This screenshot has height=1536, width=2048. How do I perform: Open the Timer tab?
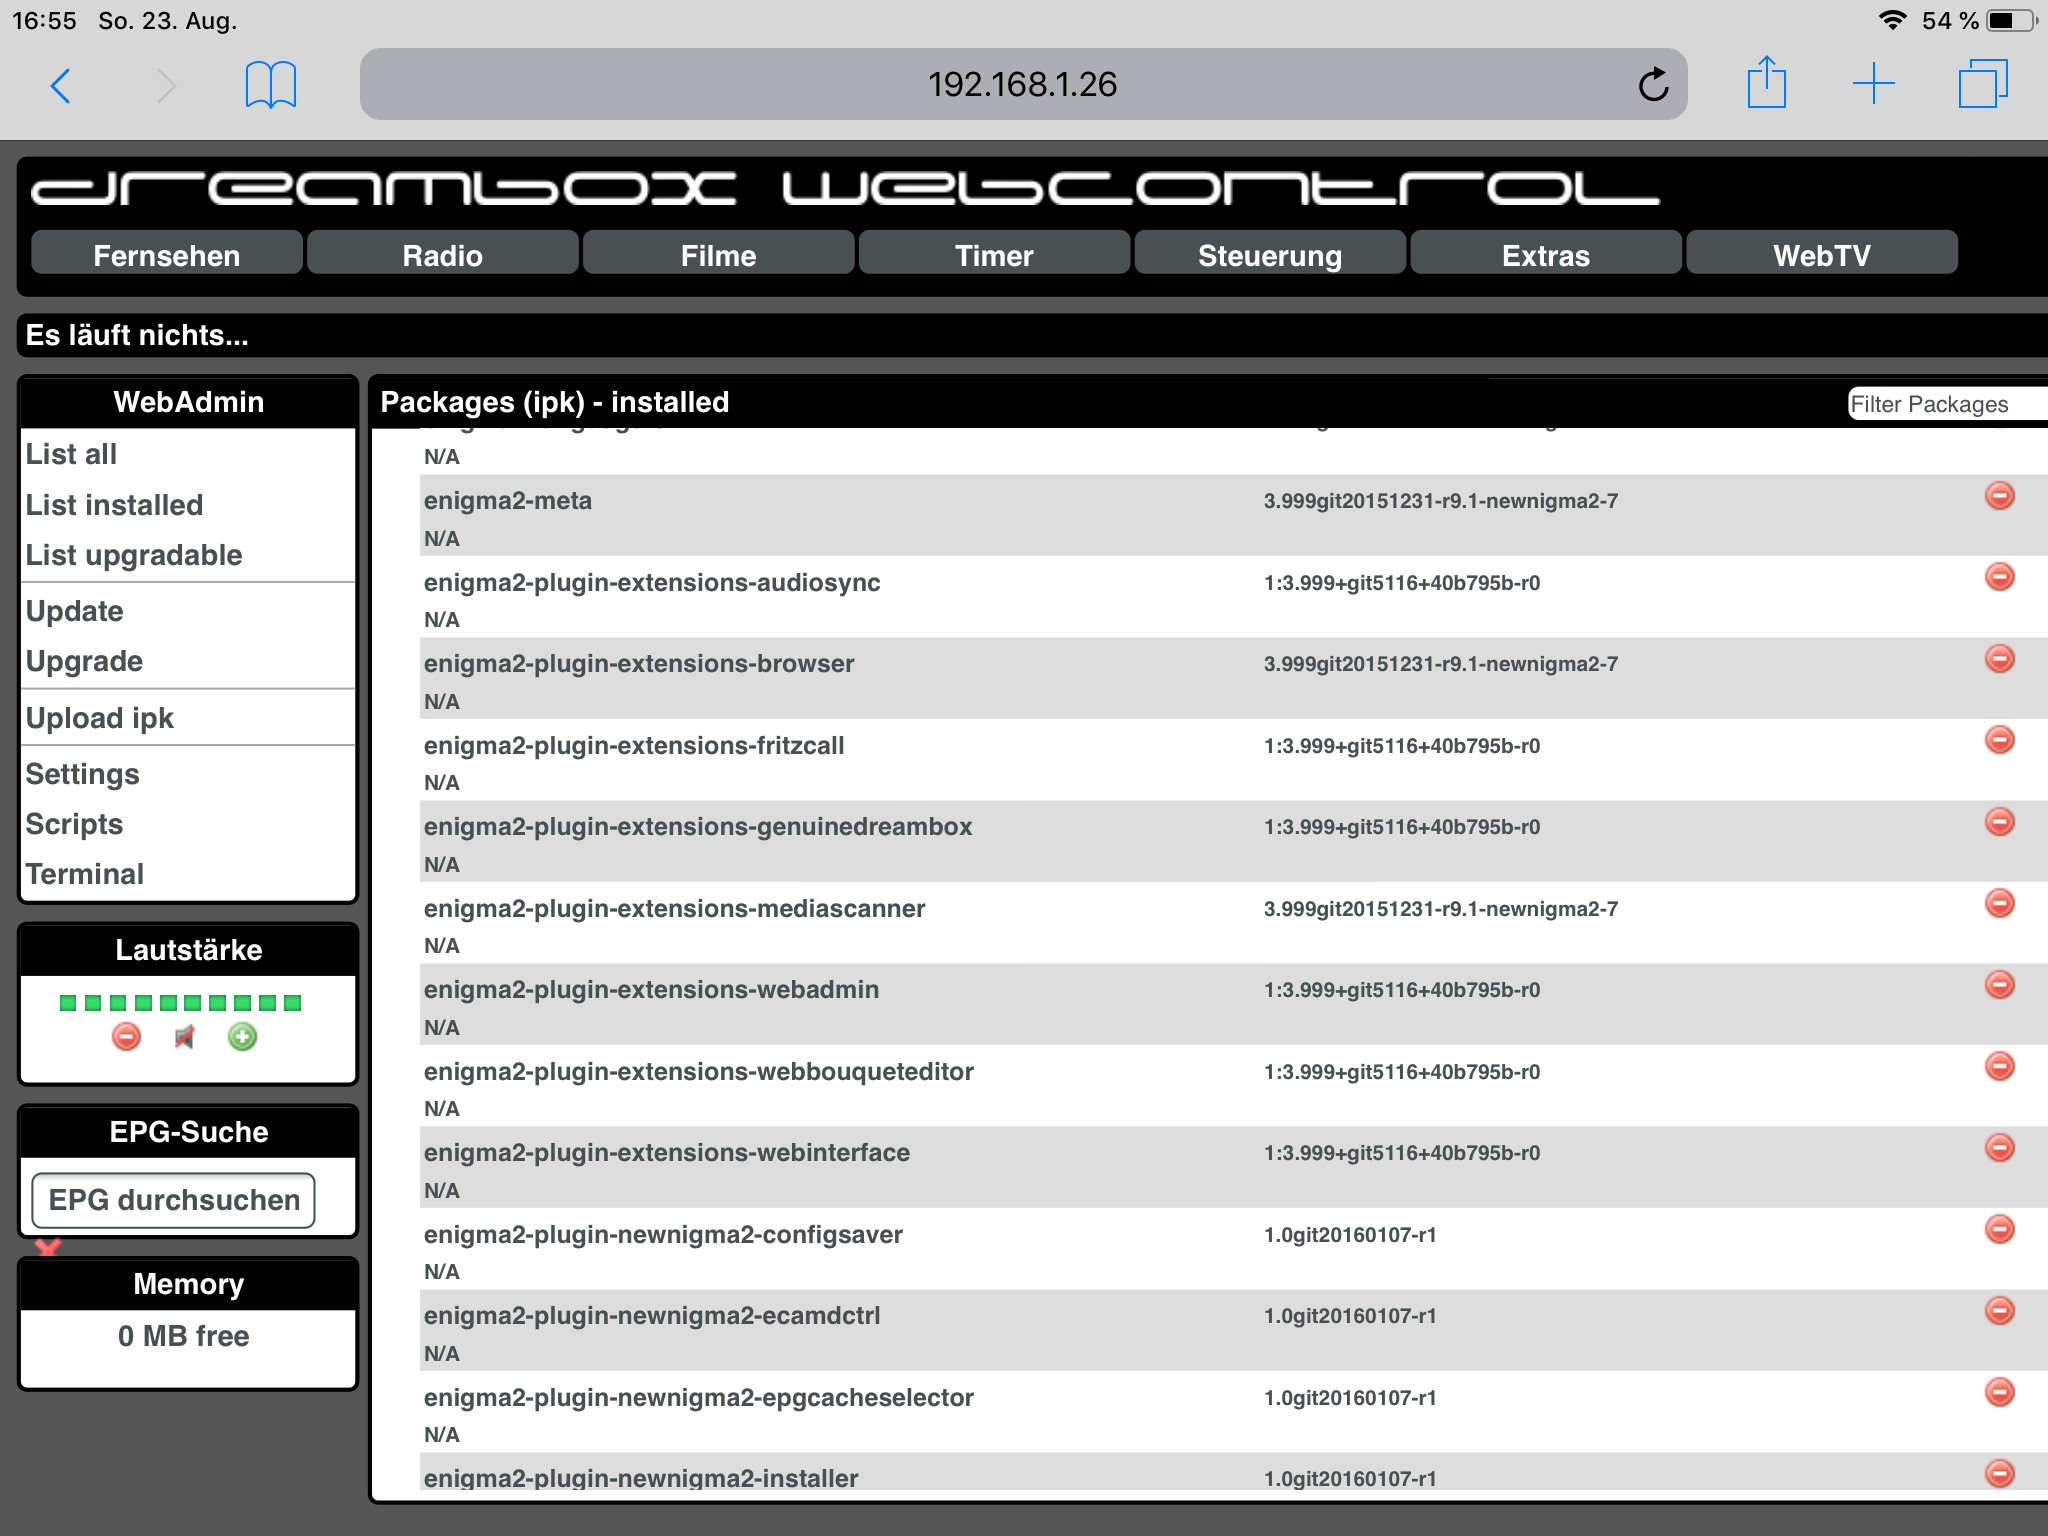tap(993, 255)
